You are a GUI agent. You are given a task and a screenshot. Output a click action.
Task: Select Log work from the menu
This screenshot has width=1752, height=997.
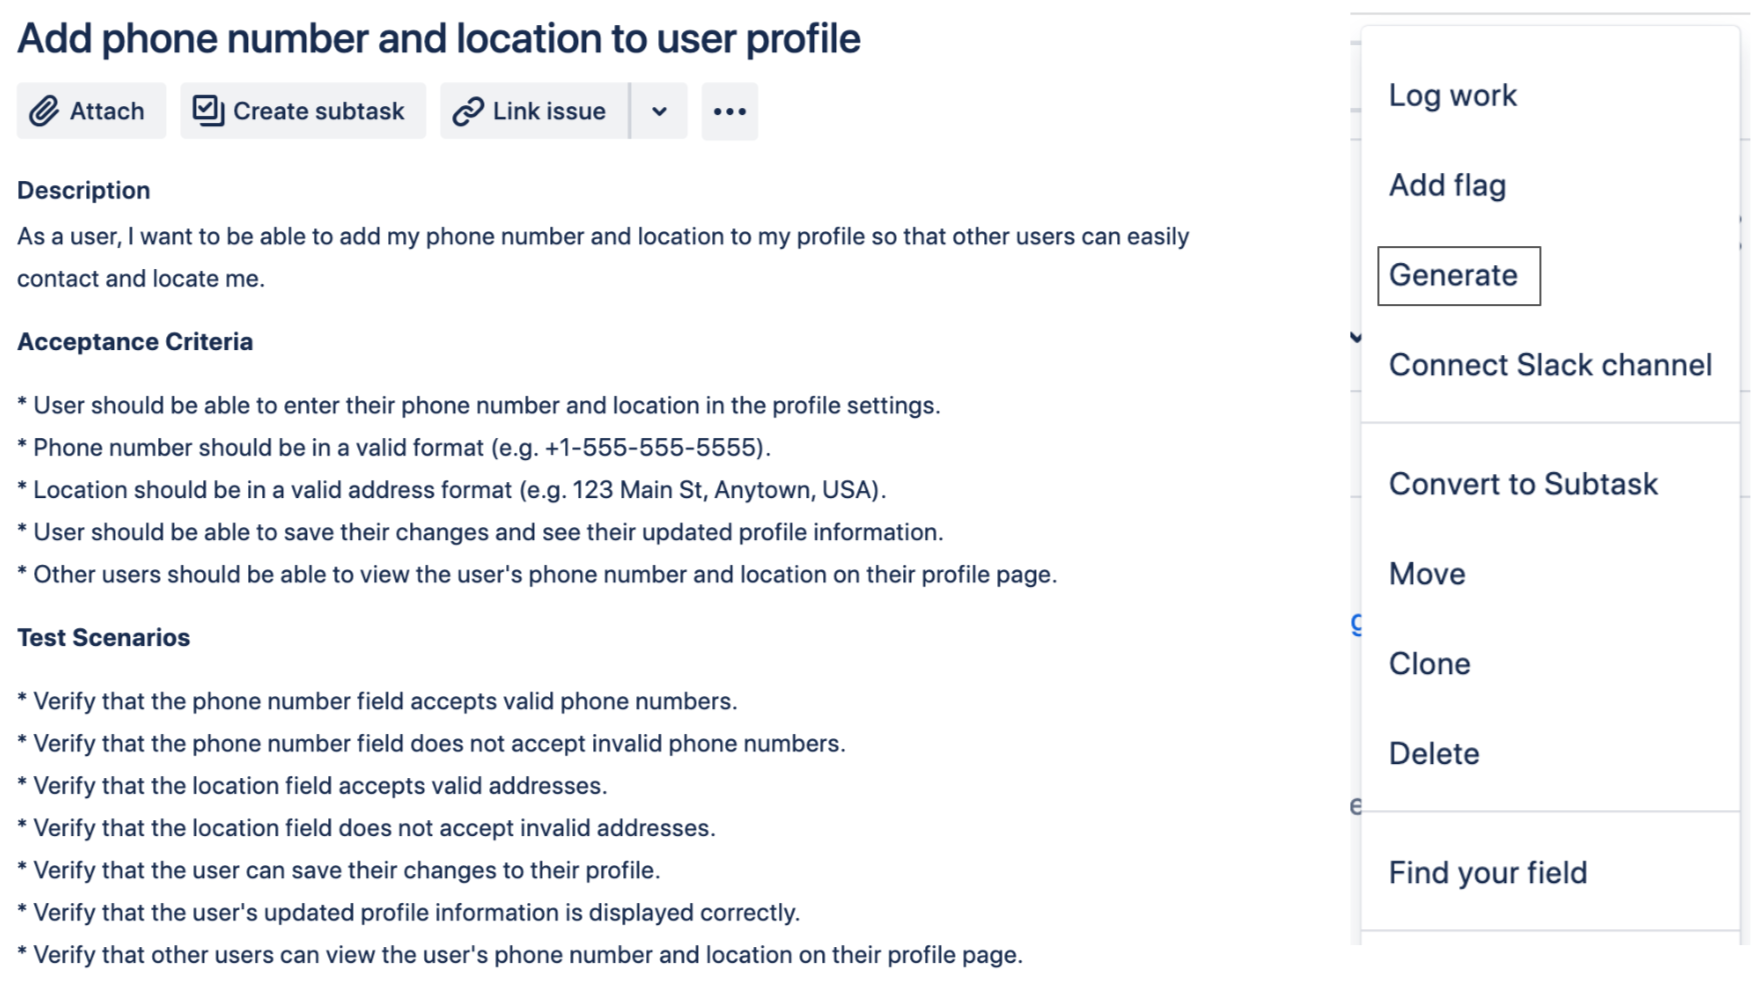point(1452,96)
